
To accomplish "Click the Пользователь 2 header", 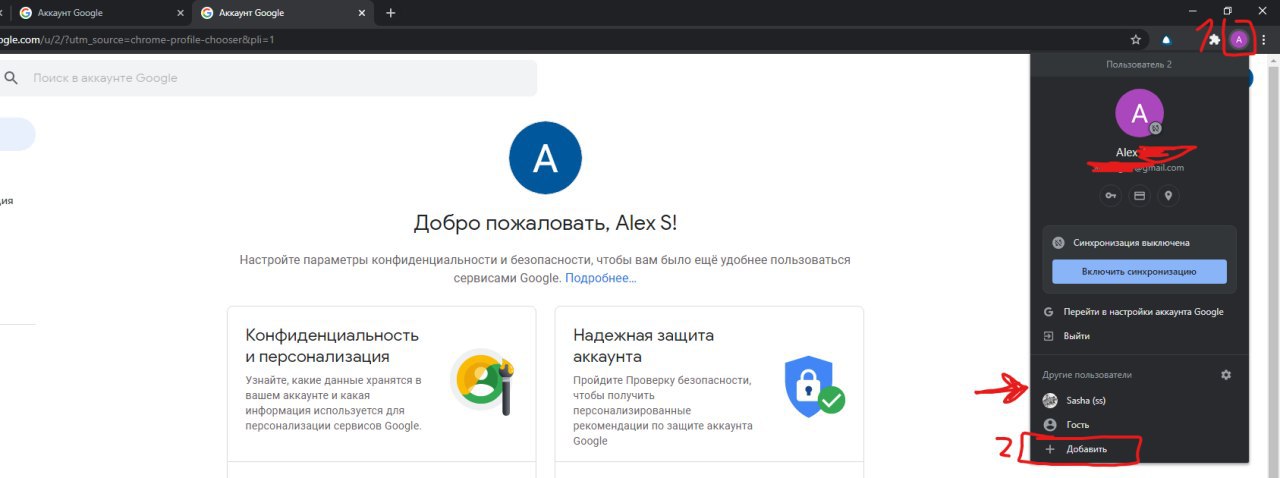I will coord(1139,64).
